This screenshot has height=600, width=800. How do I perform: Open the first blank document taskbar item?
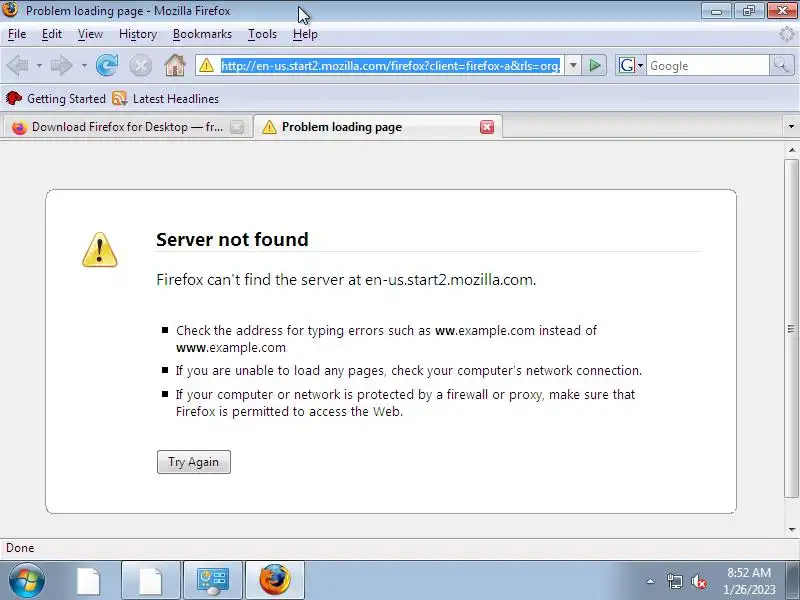(89, 581)
